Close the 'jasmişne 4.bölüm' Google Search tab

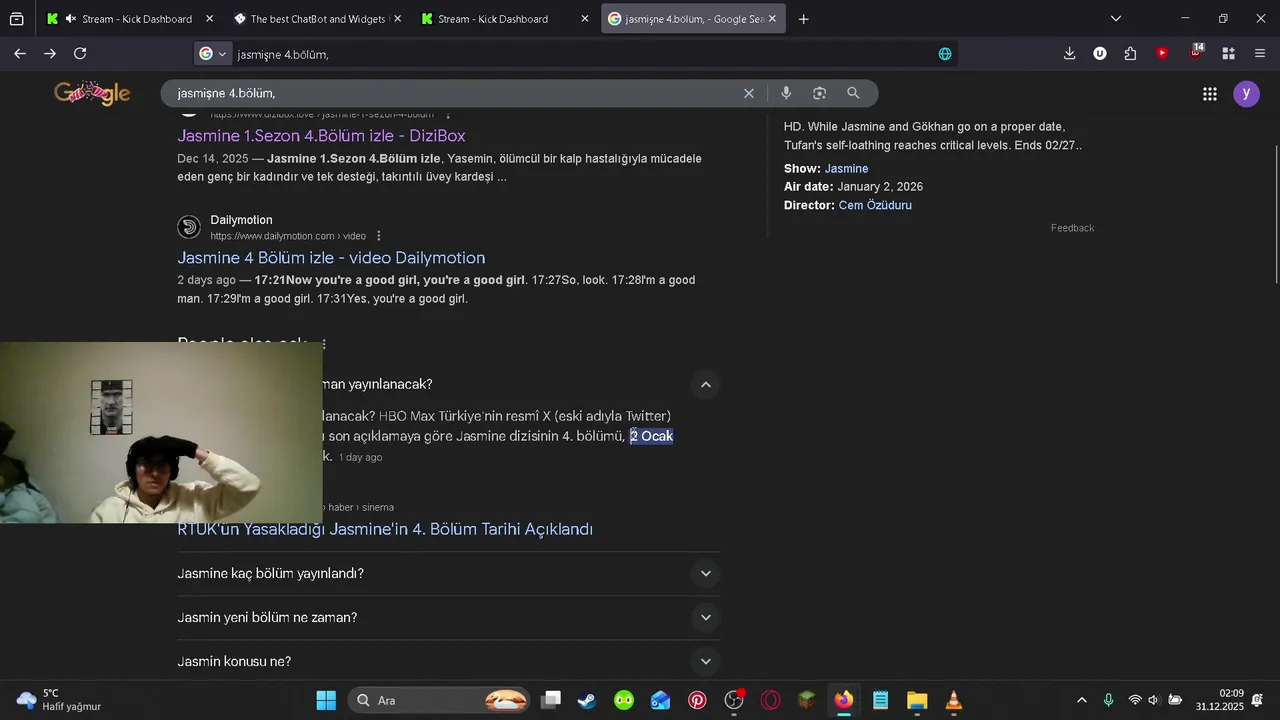(772, 19)
